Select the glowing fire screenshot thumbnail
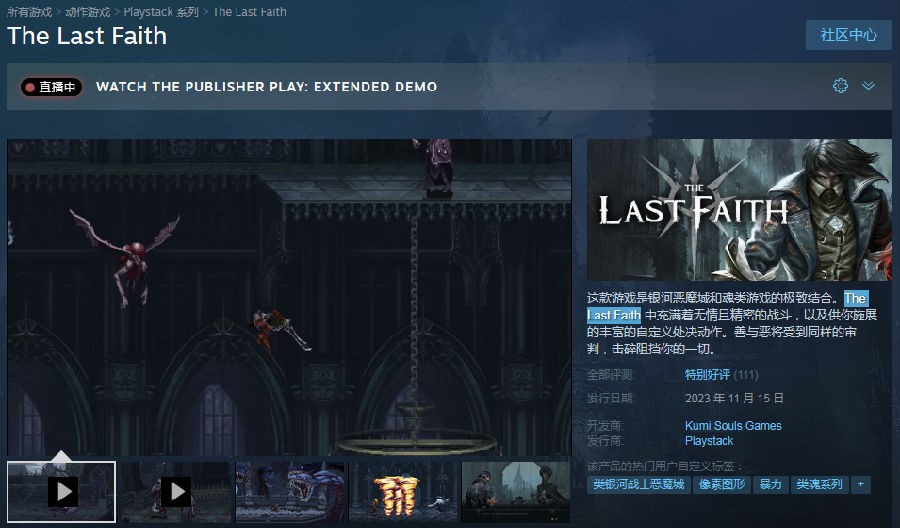Screen dimensions: 900x528 click(403, 492)
